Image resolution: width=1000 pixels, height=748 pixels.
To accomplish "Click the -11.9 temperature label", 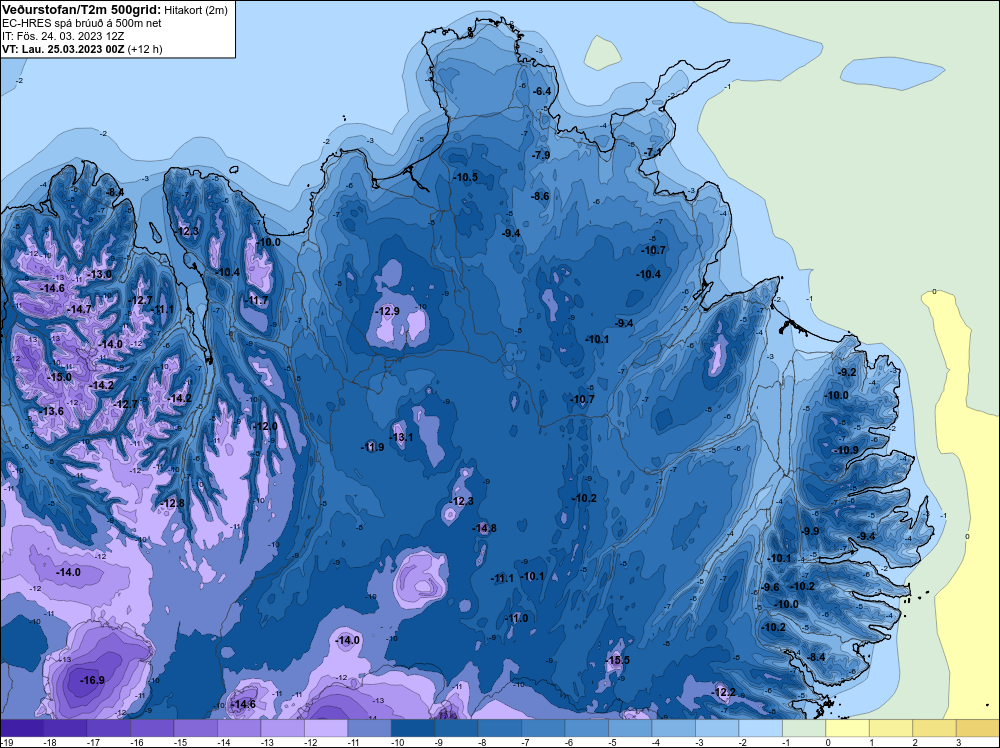I will [372, 447].
